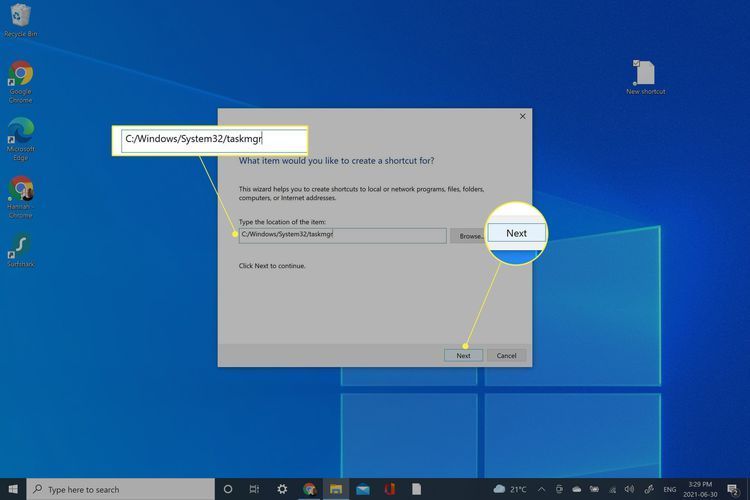
Task: Click the Cancel button in wizard
Action: (x=506, y=355)
